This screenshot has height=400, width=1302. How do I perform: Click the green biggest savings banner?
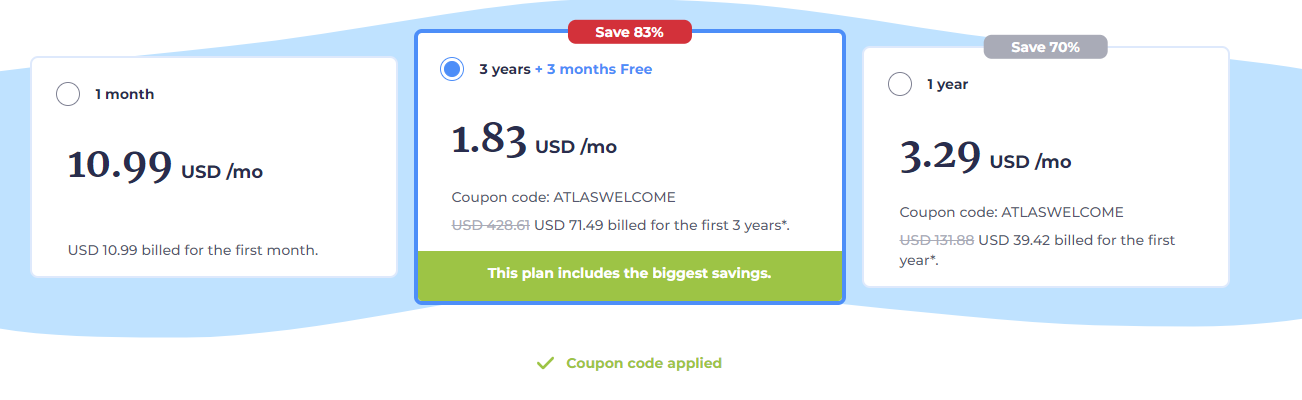tap(629, 273)
